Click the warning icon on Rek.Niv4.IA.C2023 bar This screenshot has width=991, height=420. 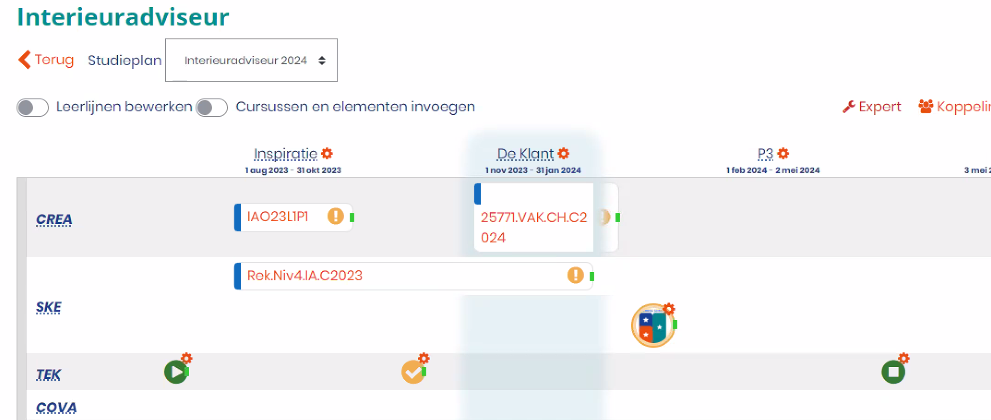pyautogui.click(x=576, y=275)
